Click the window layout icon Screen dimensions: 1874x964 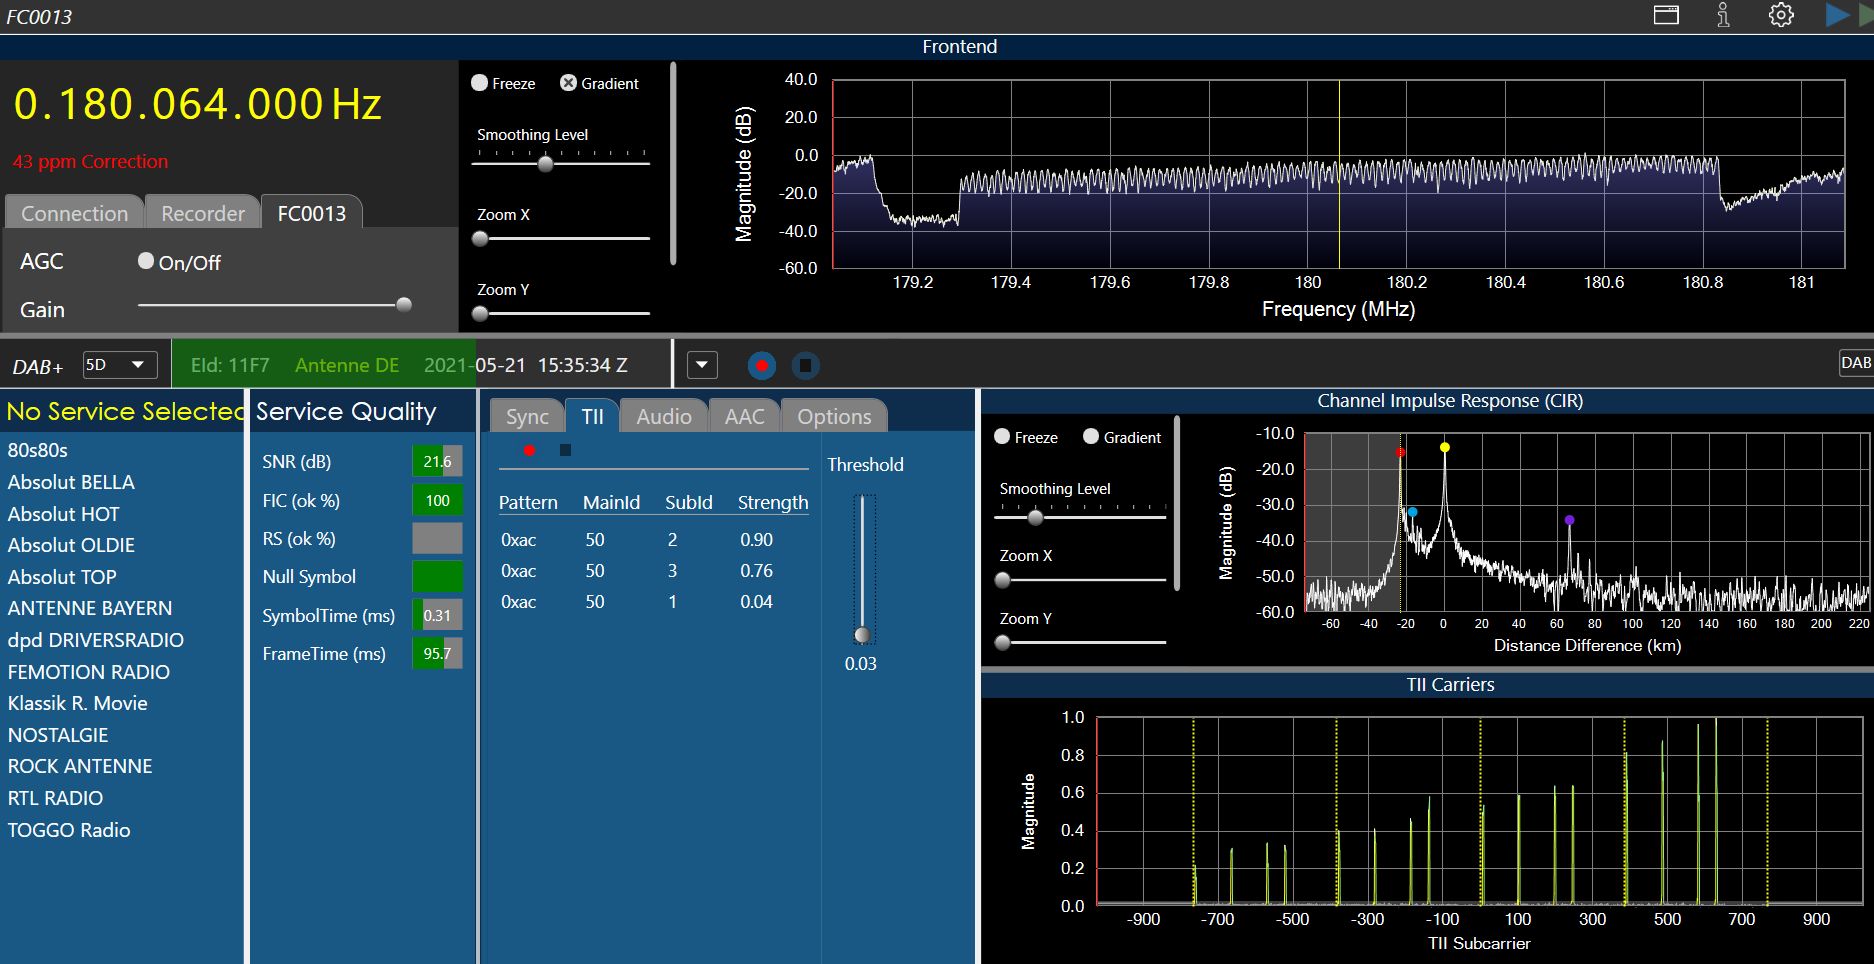click(1666, 15)
